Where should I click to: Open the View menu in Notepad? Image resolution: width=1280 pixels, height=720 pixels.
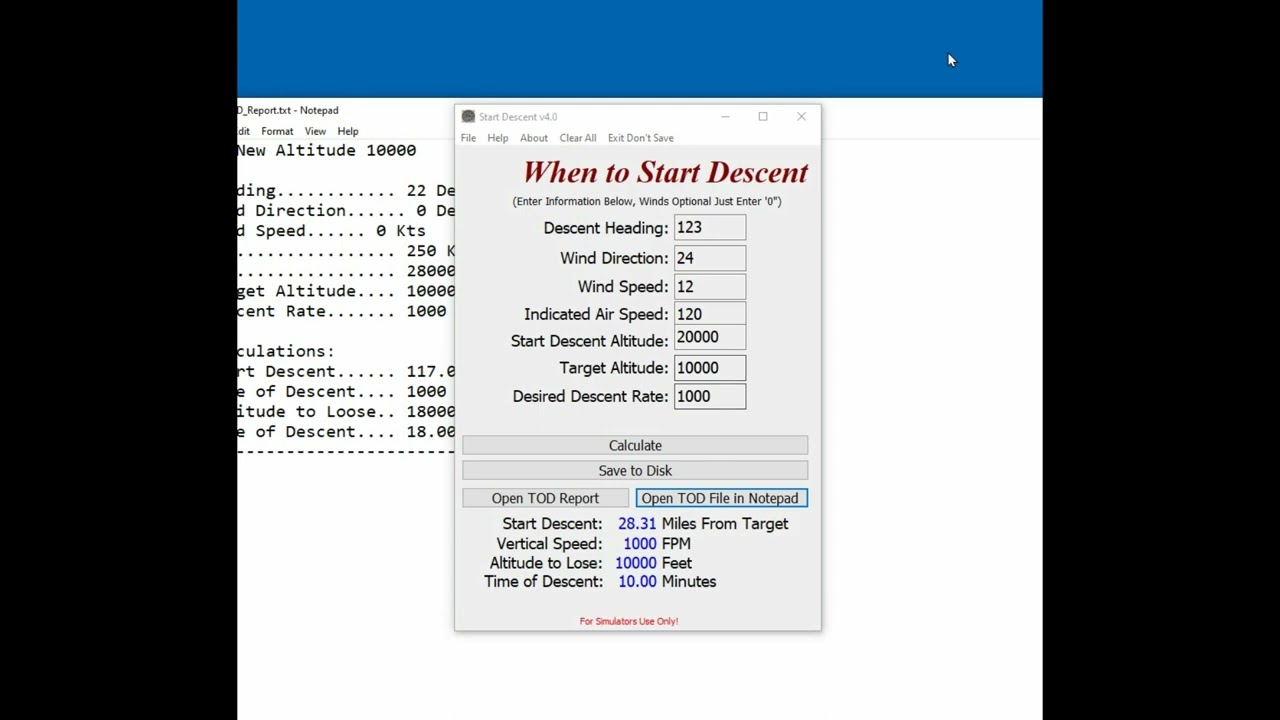[315, 131]
